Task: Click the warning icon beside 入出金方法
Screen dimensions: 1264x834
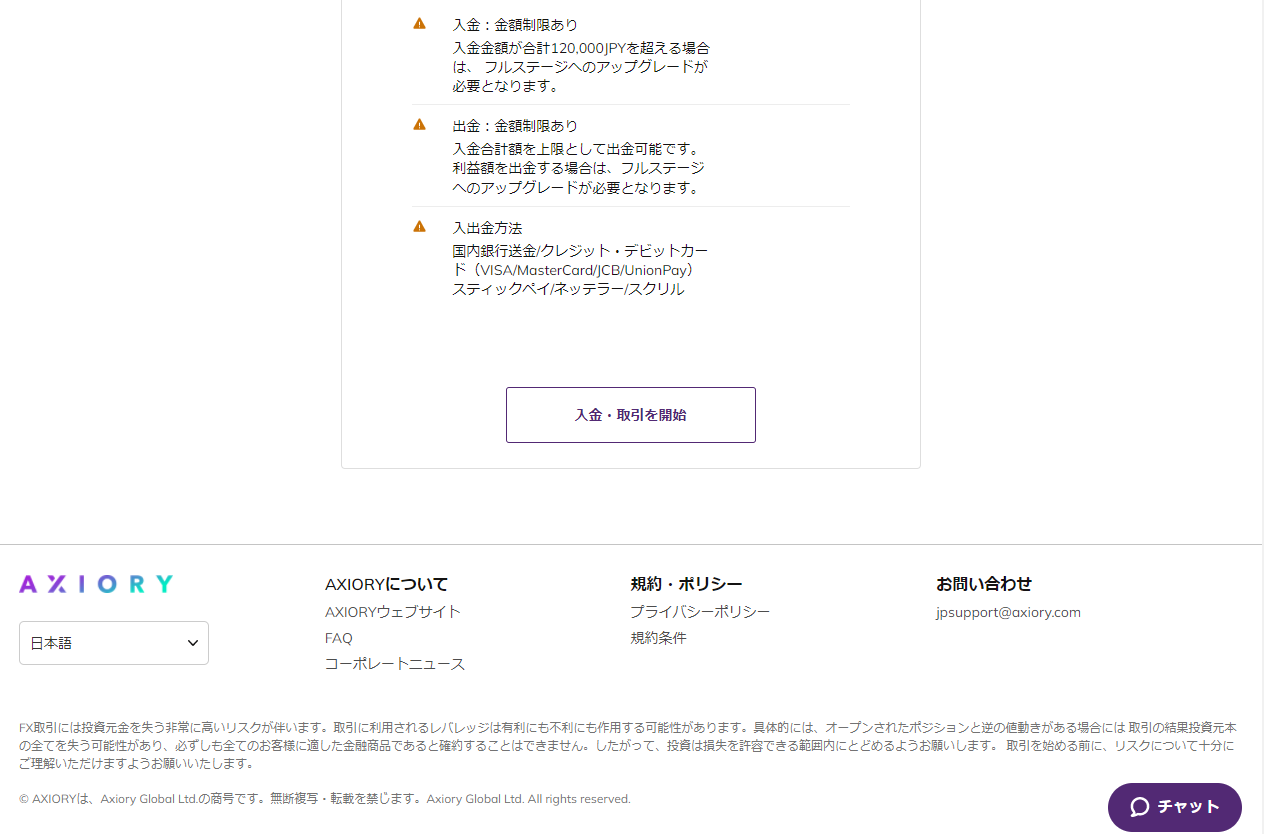Action: coord(420,227)
